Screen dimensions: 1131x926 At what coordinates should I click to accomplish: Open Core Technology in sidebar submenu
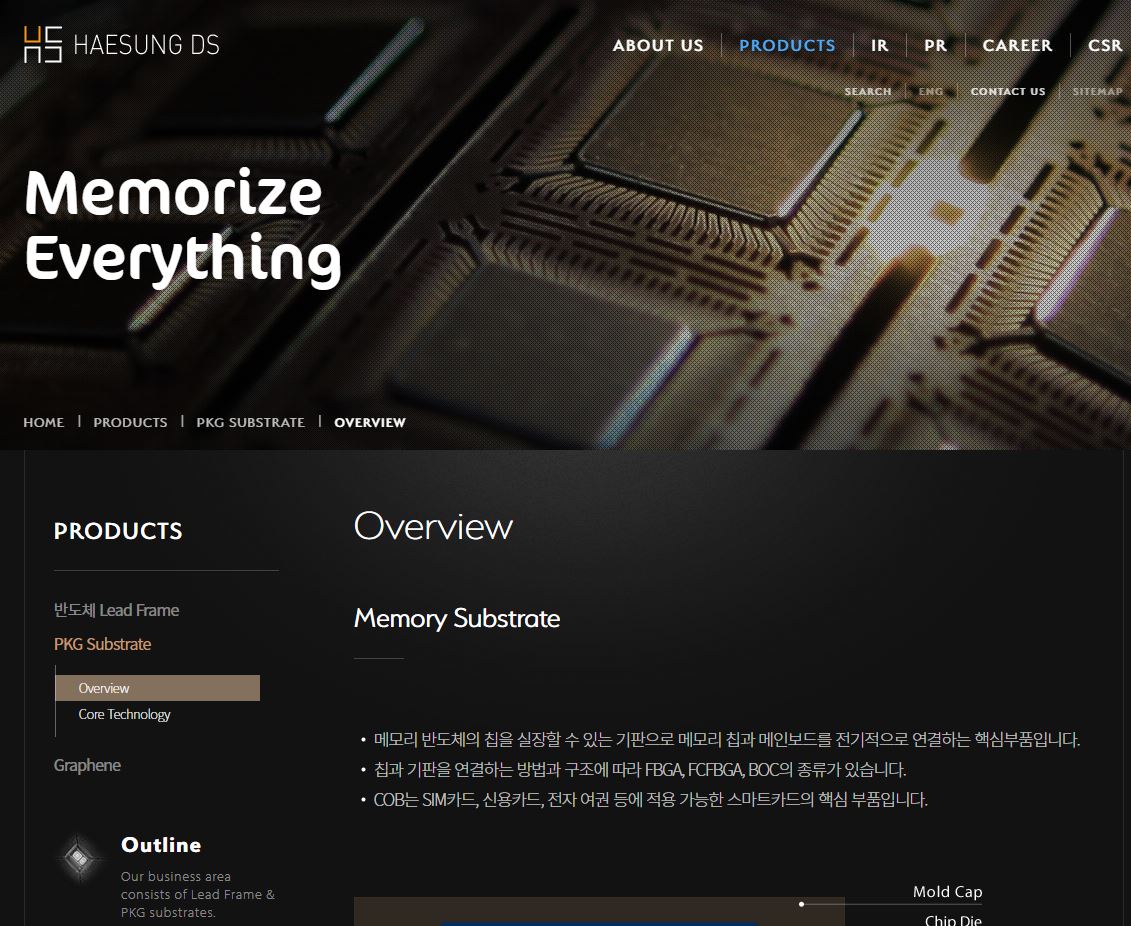click(124, 714)
